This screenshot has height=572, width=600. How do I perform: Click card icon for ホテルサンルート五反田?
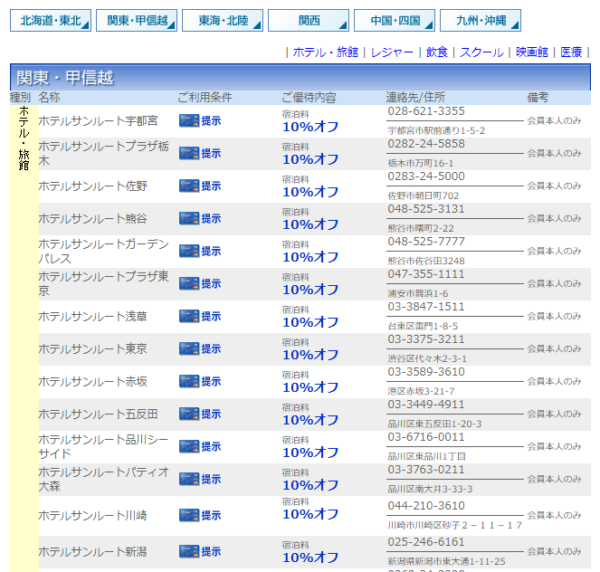[189, 414]
